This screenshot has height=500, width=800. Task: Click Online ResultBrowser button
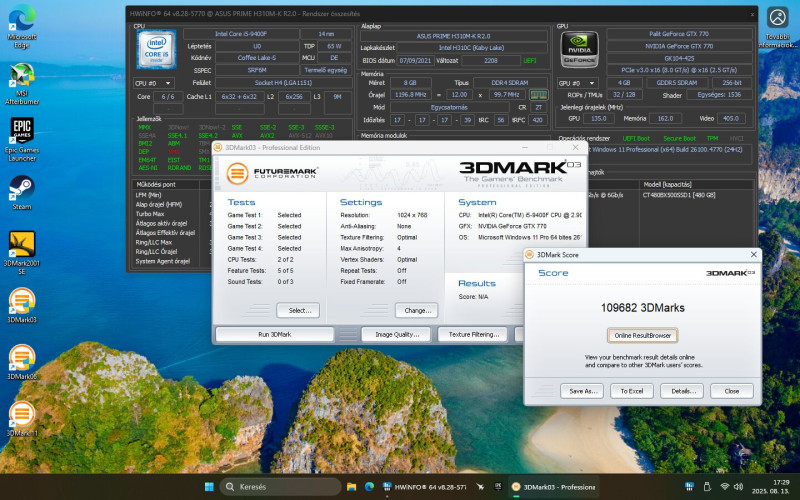point(642,335)
